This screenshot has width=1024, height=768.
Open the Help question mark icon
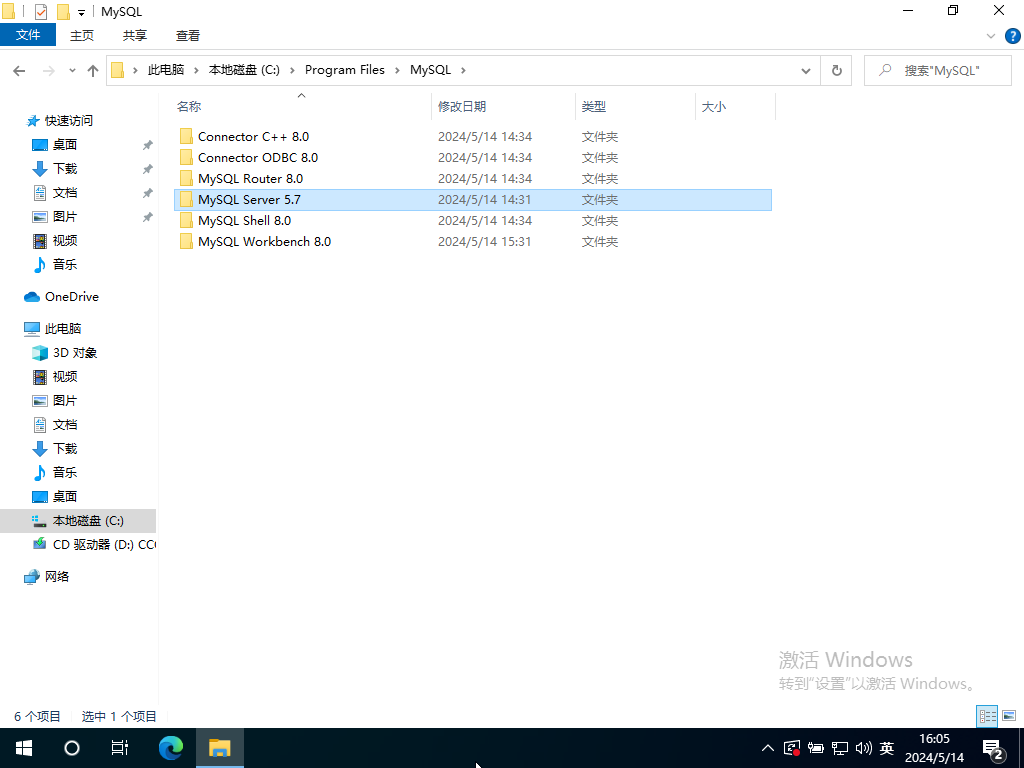click(x=1012, y=35)
